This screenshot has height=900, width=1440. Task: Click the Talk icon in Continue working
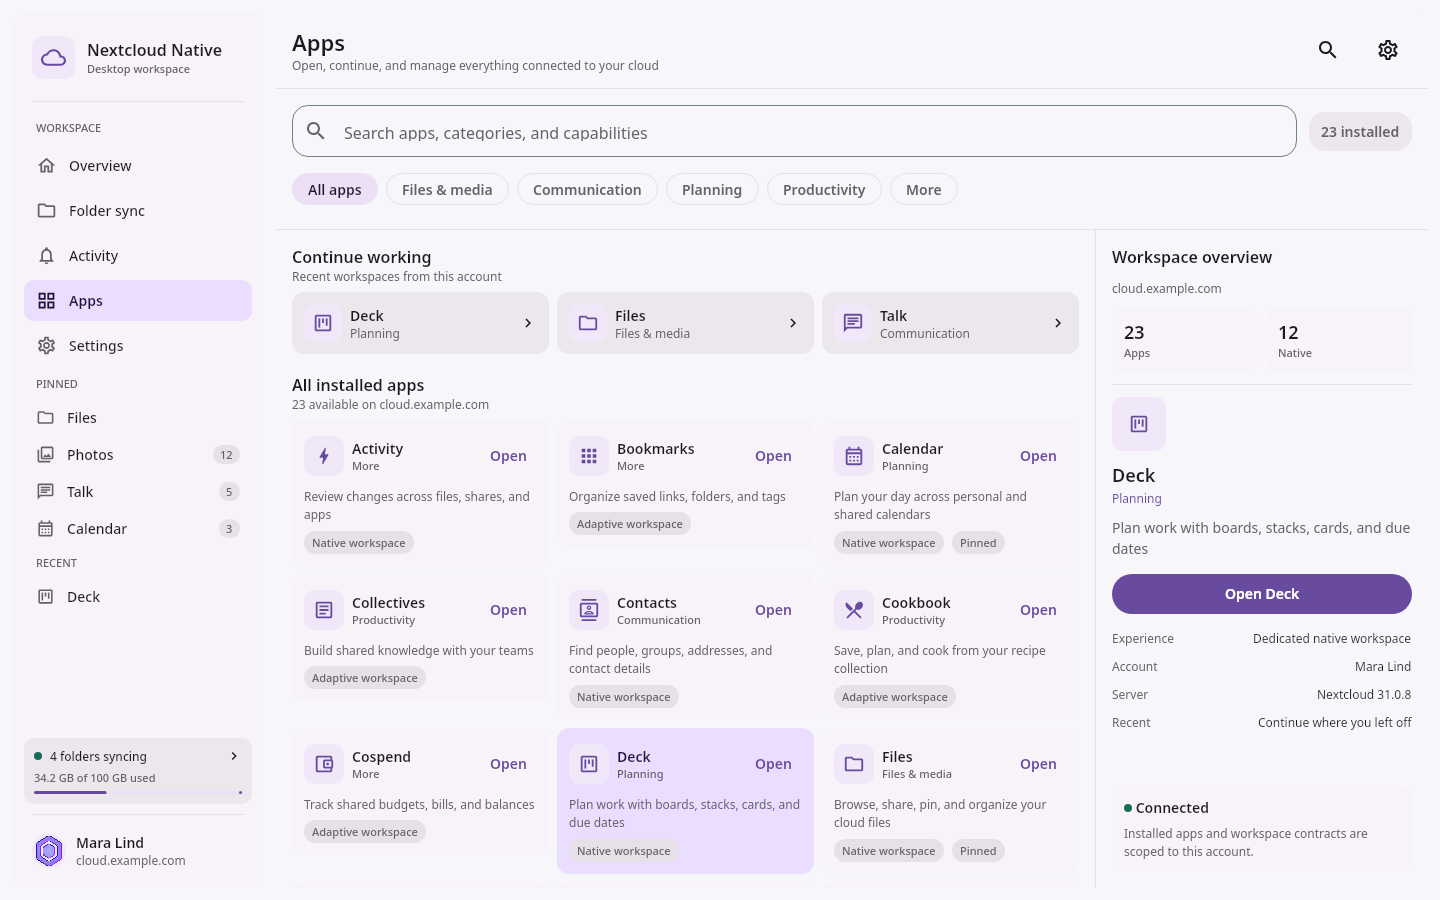853,323
